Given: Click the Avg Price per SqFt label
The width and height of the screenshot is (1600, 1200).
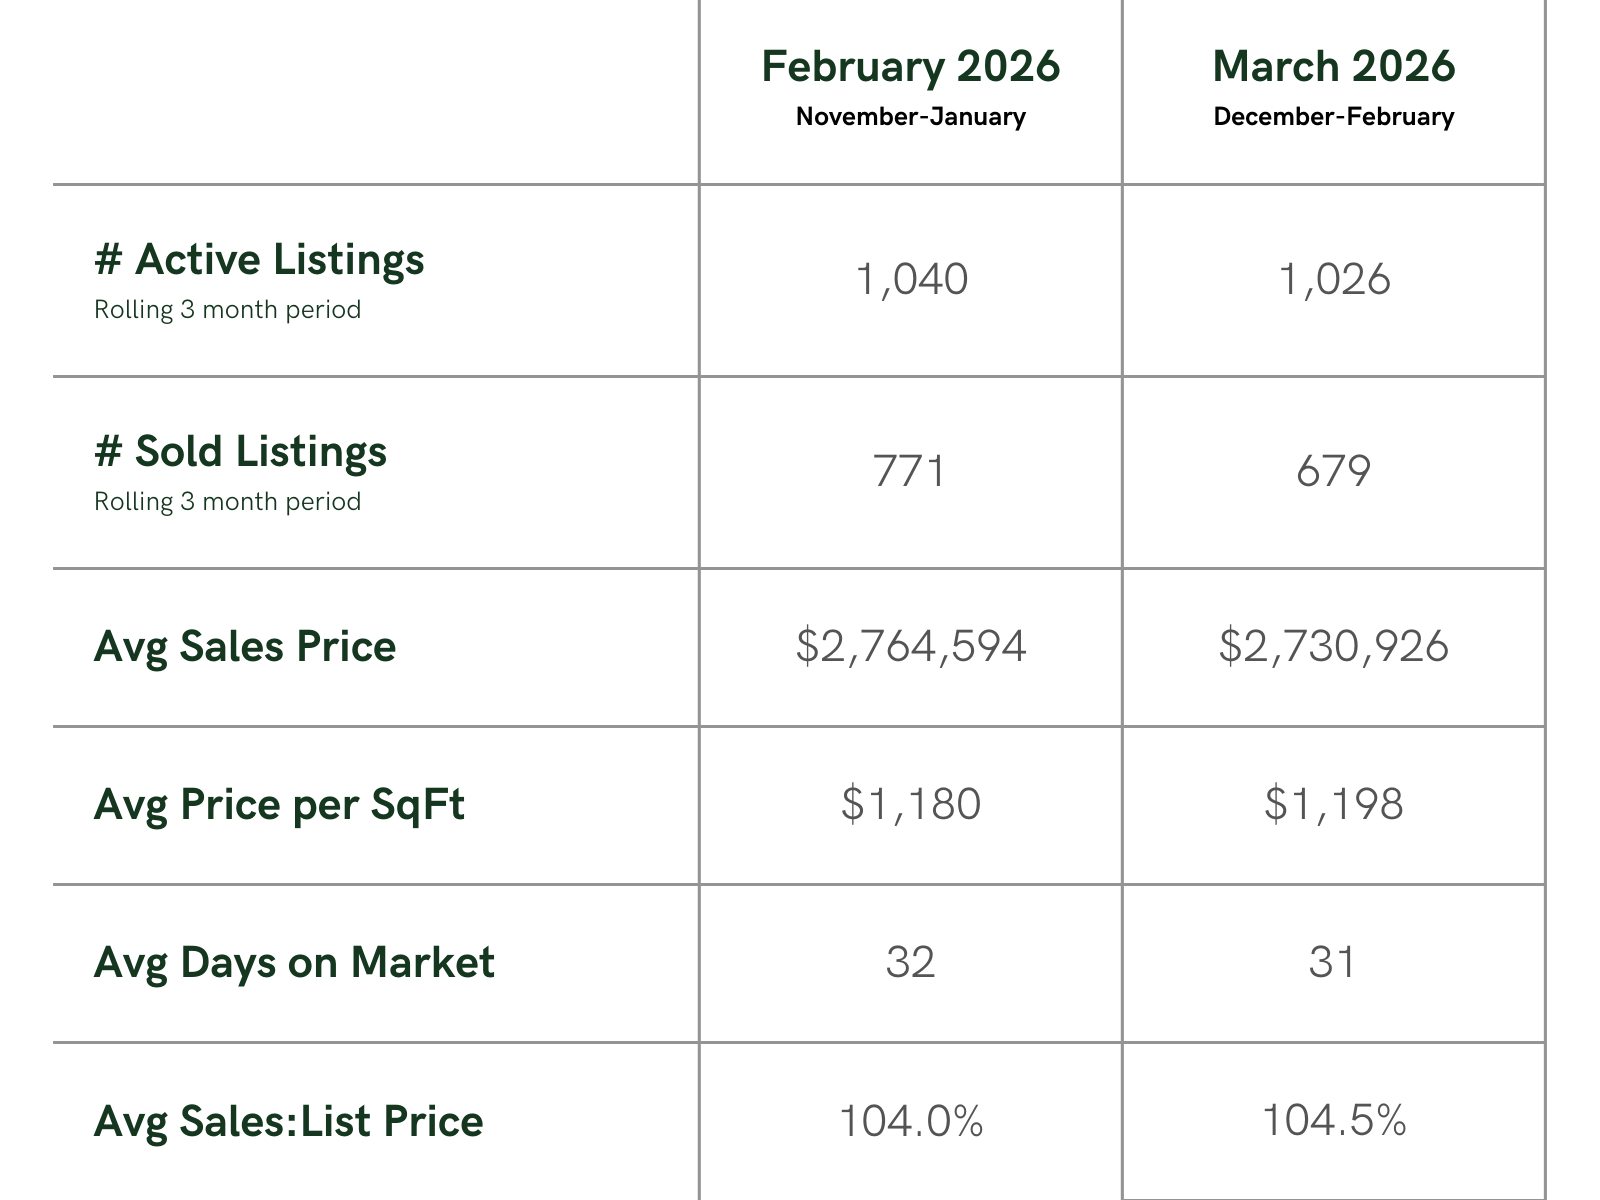Looking at the screenshot, I should click(x=279, y=805).
